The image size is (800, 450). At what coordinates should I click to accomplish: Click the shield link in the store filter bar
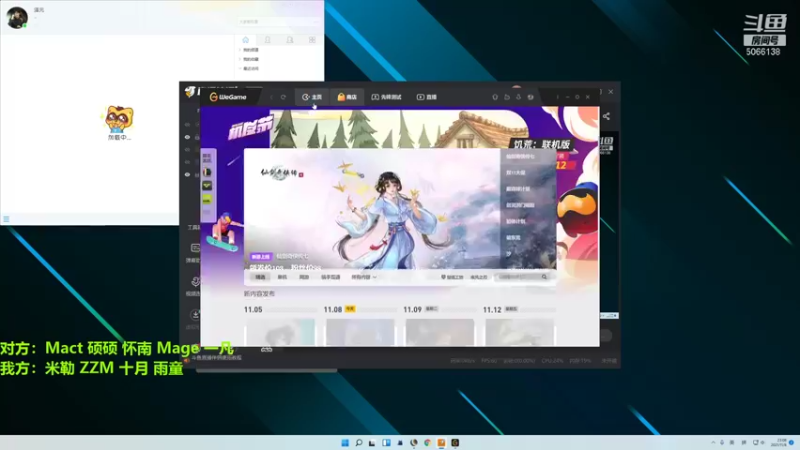click(x=452, y=277)
